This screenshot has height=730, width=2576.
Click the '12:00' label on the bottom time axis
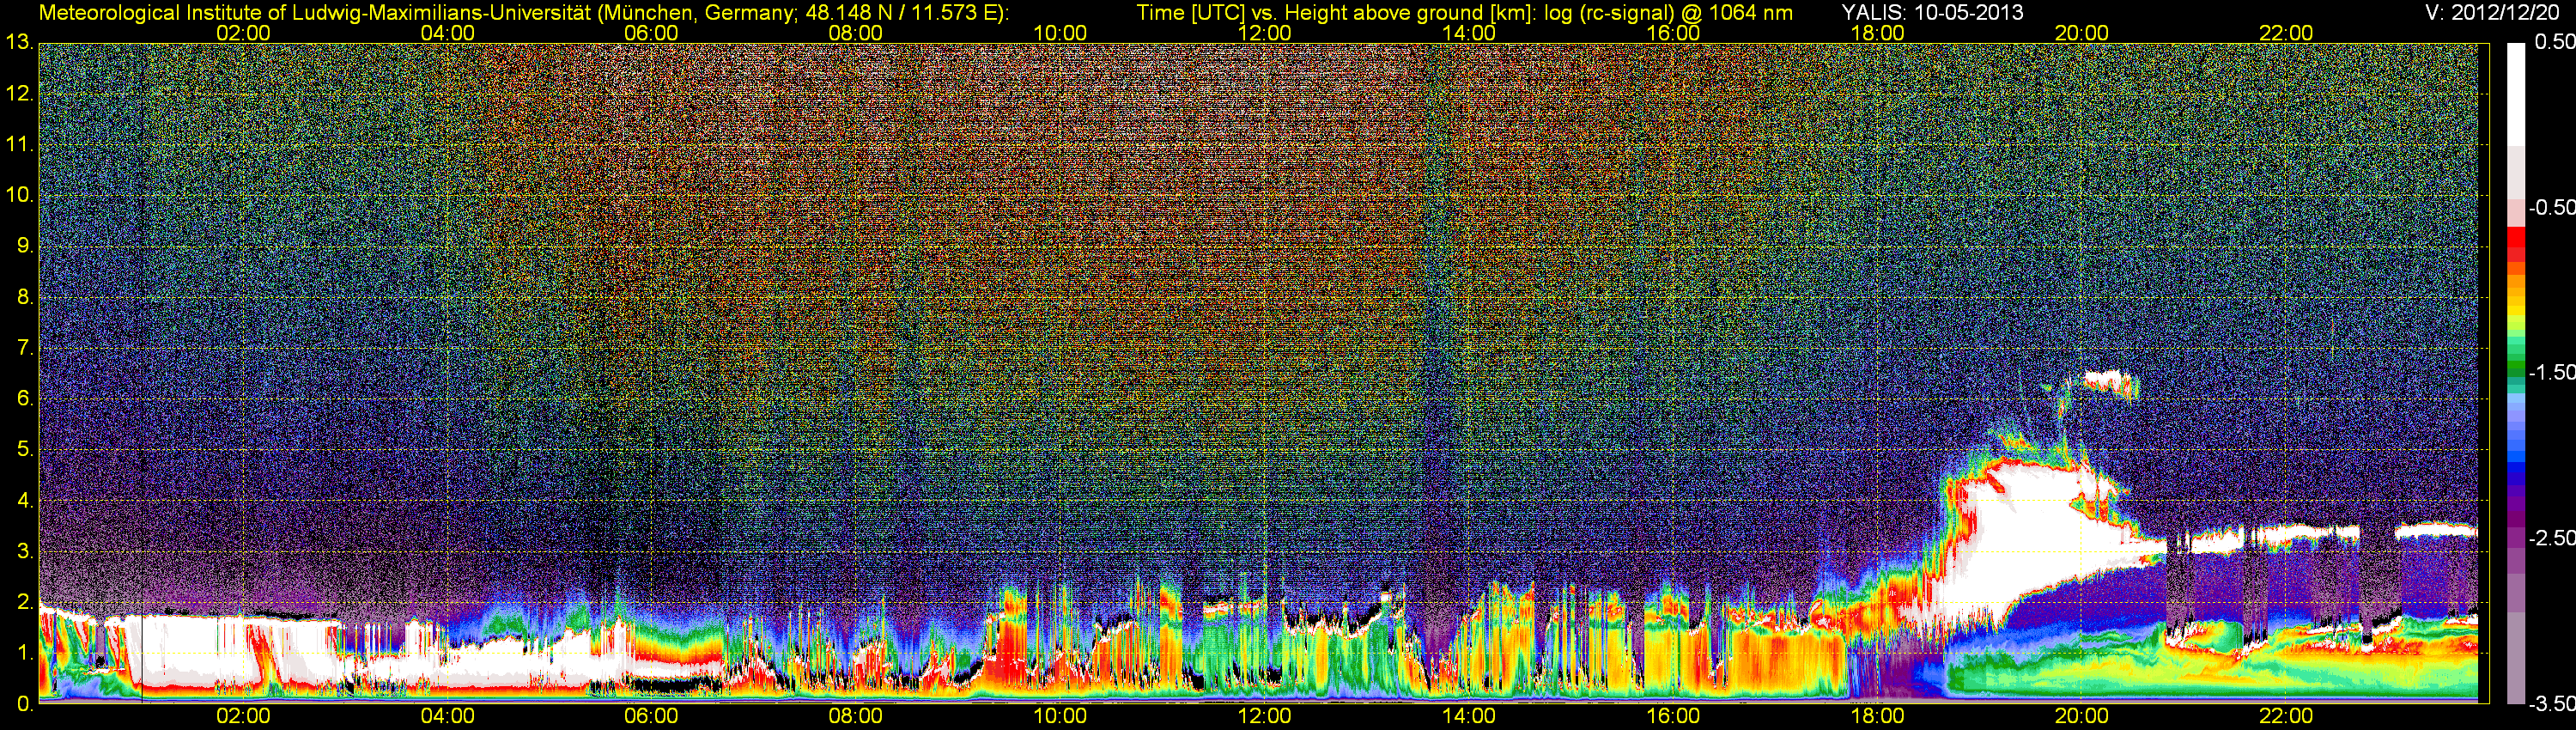coord(1264,716)
